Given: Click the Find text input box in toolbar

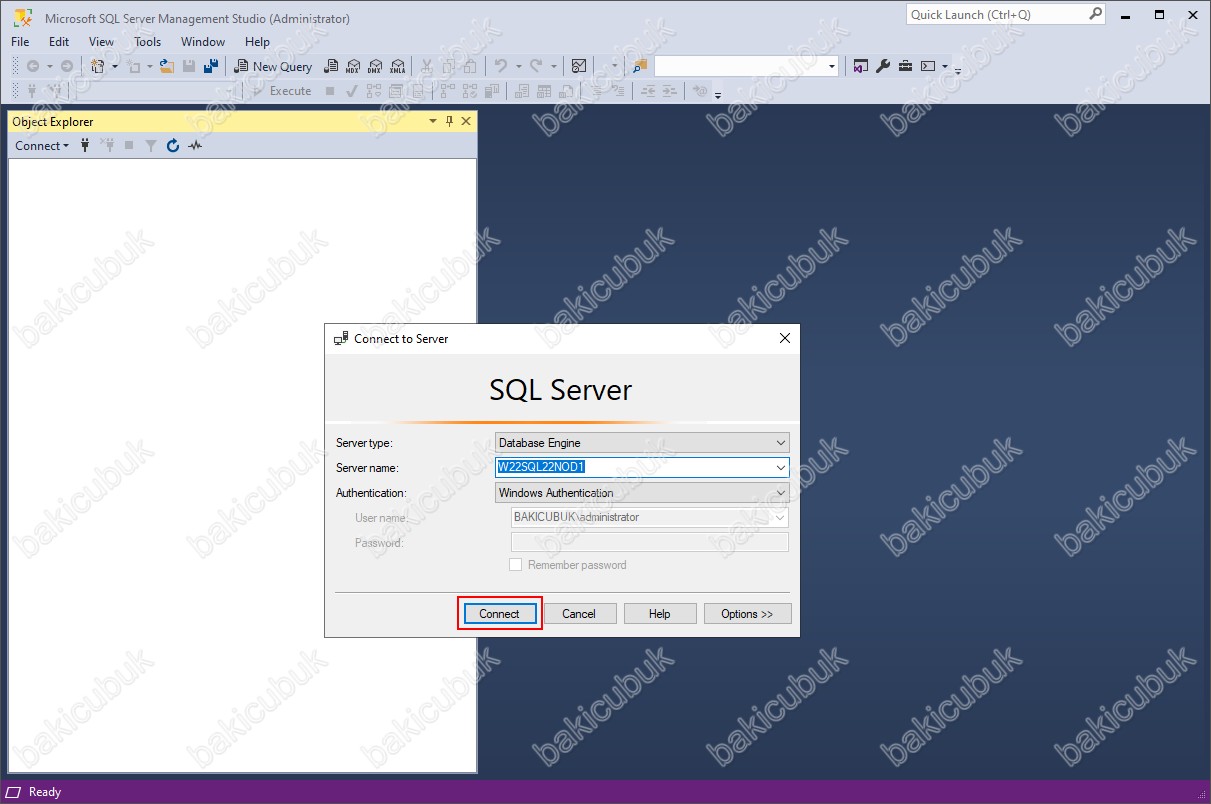Looking at the screenshot, I should coord(740,66).
